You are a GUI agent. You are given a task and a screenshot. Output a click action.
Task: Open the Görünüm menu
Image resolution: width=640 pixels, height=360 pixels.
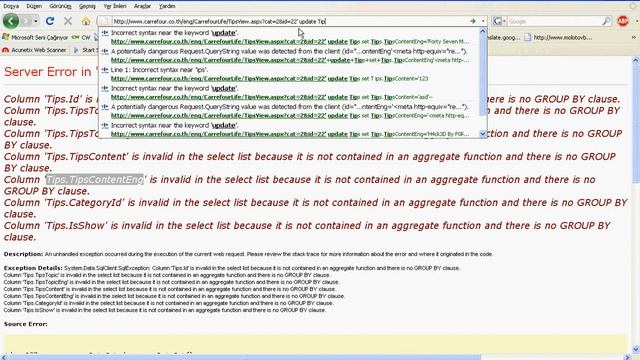pos(60,6)
